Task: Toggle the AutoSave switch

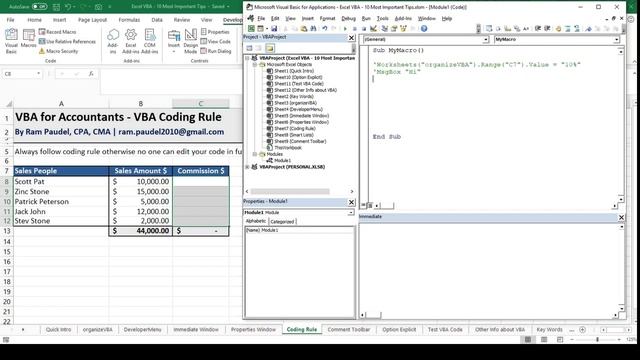Action: click(40, 7)
